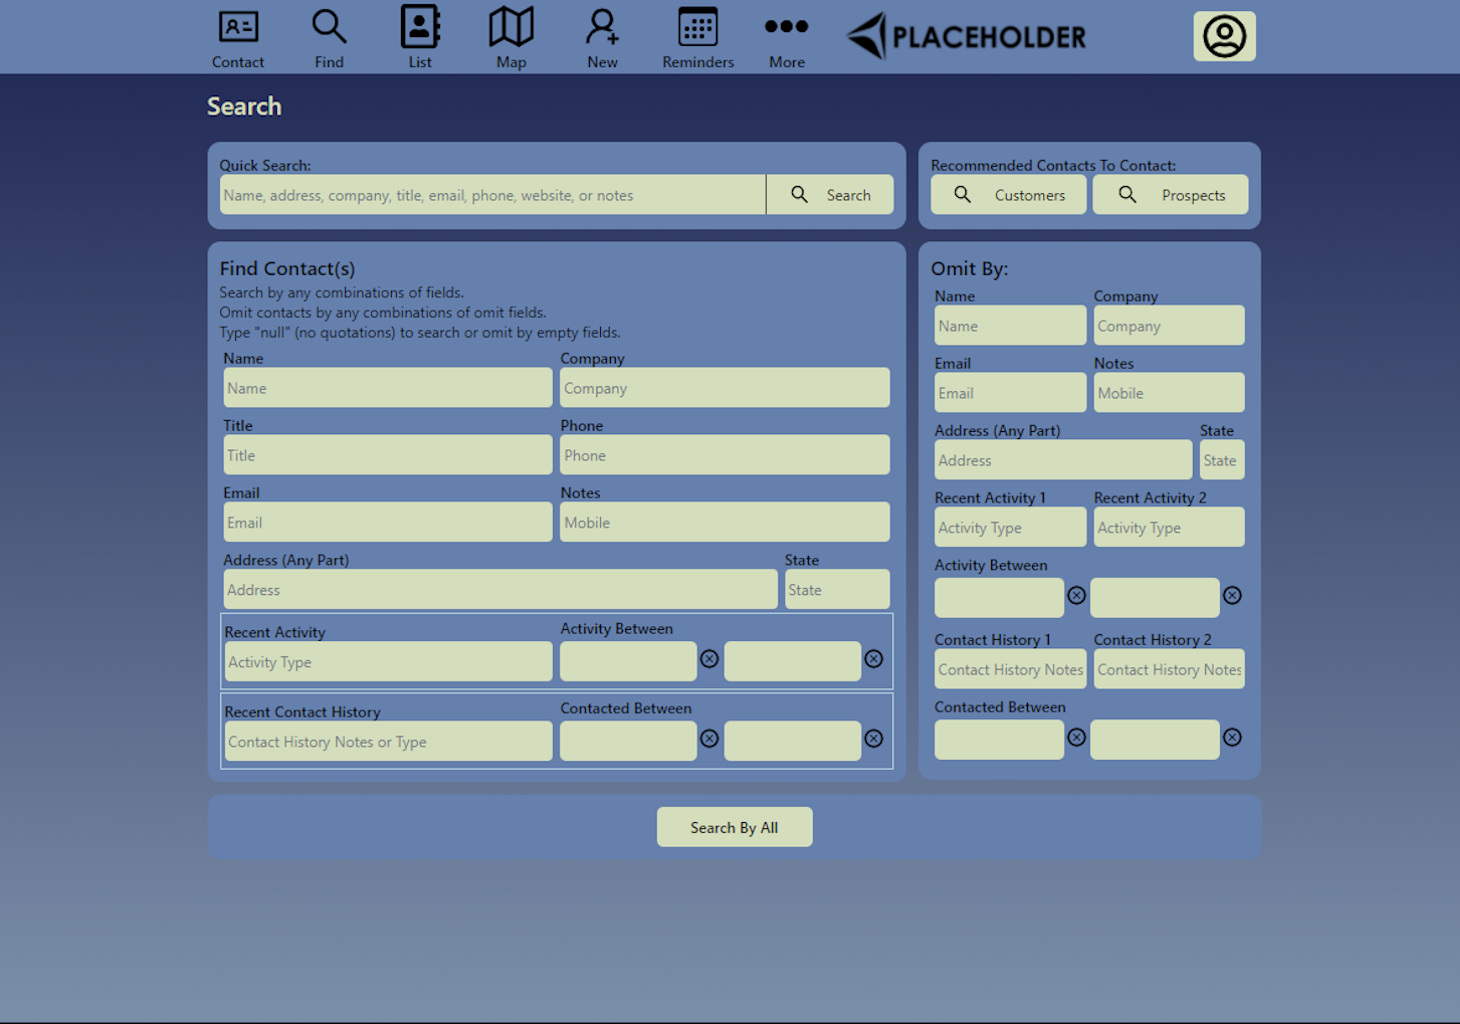1460x1024 pixels.
Task: Click the New contact icon
Action: coord(602,27)
